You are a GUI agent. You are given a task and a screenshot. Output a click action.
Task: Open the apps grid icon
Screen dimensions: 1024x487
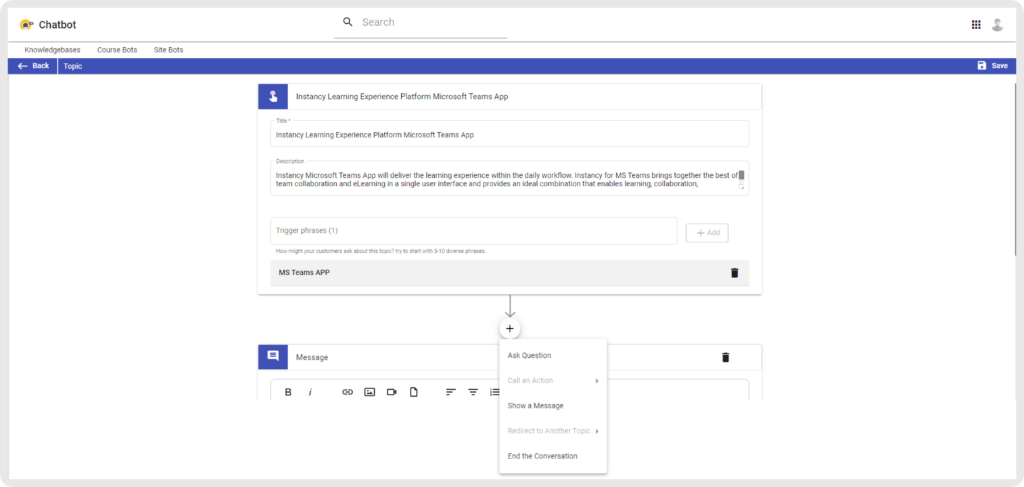tap(976, 25)
